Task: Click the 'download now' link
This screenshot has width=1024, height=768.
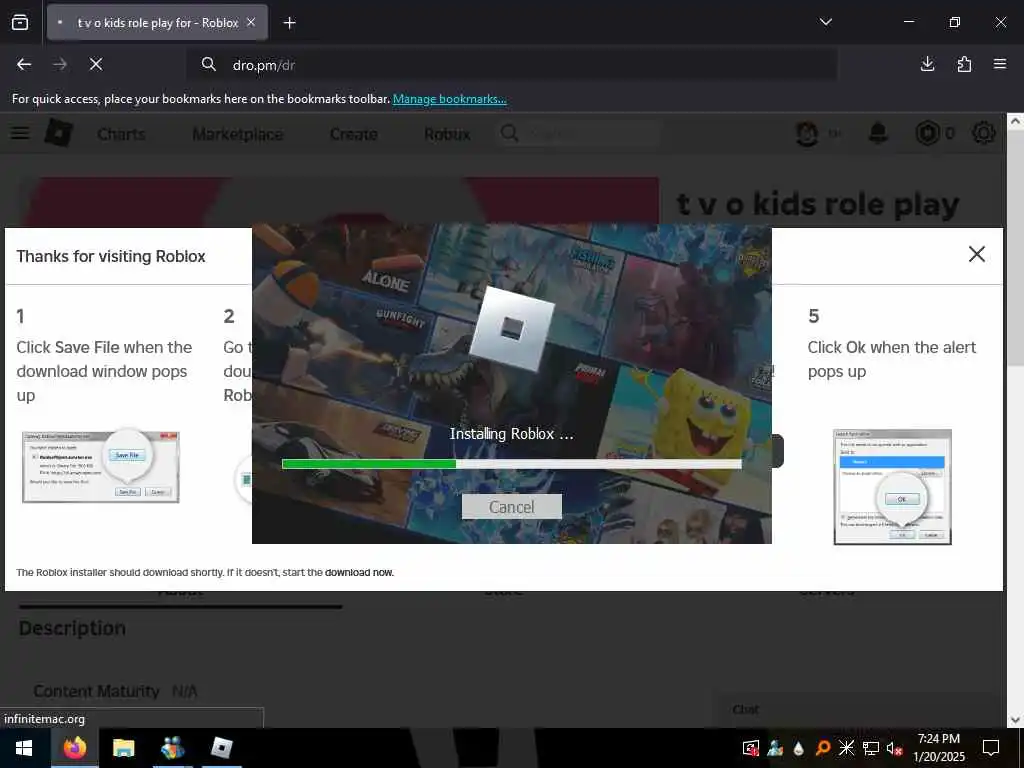Action: 359,572
